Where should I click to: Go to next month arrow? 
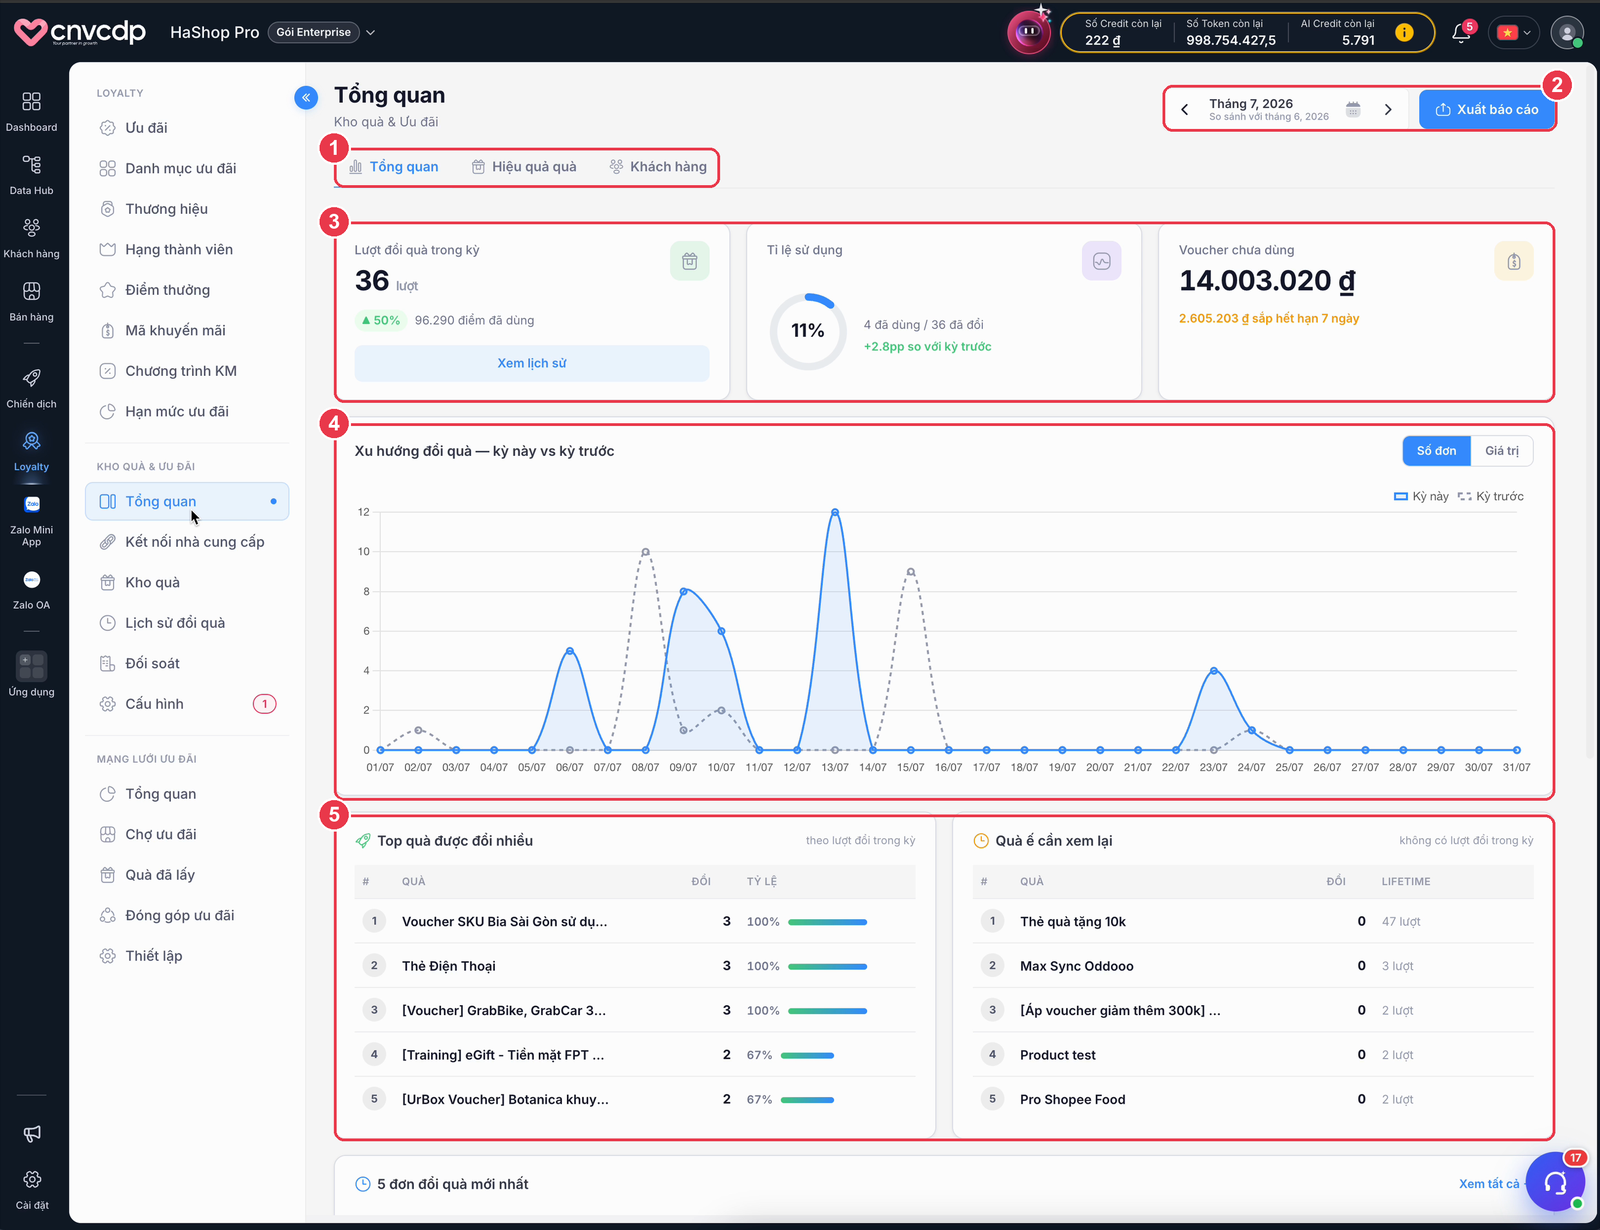(1388, 110)
